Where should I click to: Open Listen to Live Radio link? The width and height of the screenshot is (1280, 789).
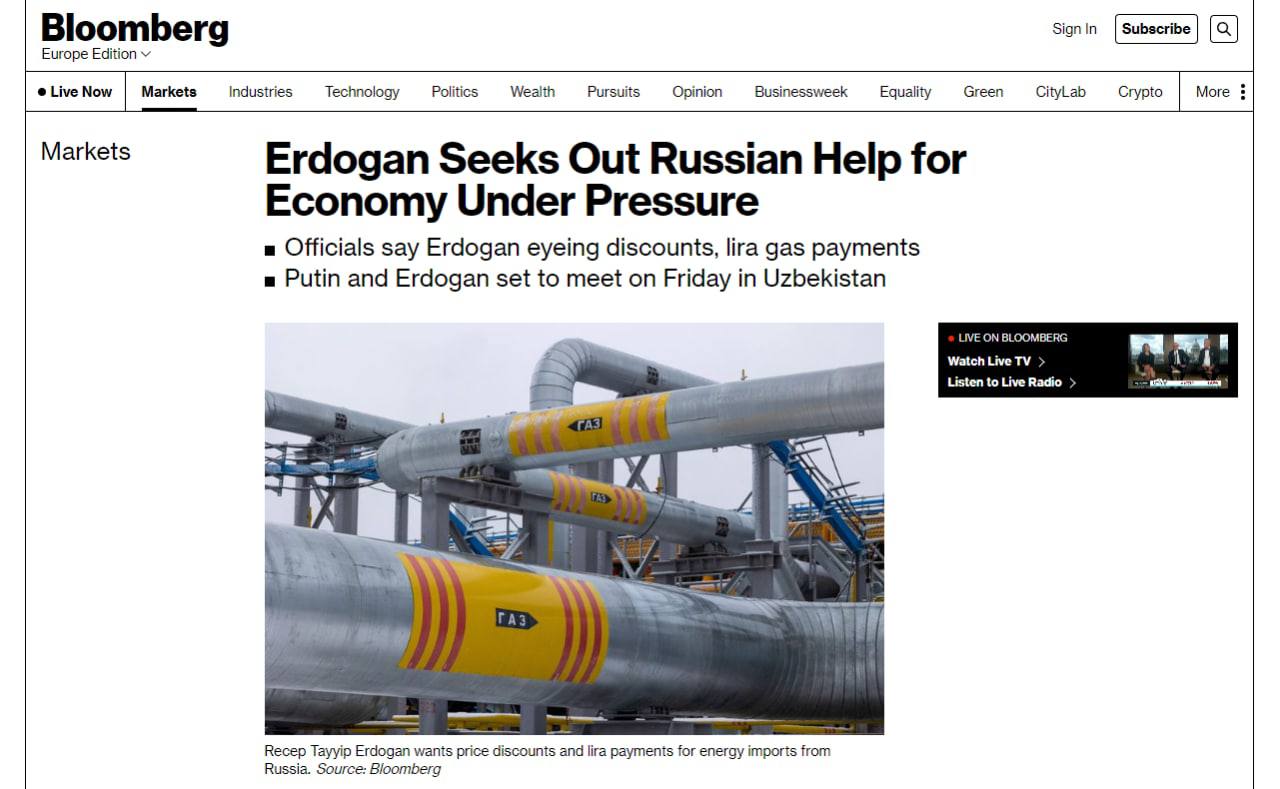point(1011,382)
